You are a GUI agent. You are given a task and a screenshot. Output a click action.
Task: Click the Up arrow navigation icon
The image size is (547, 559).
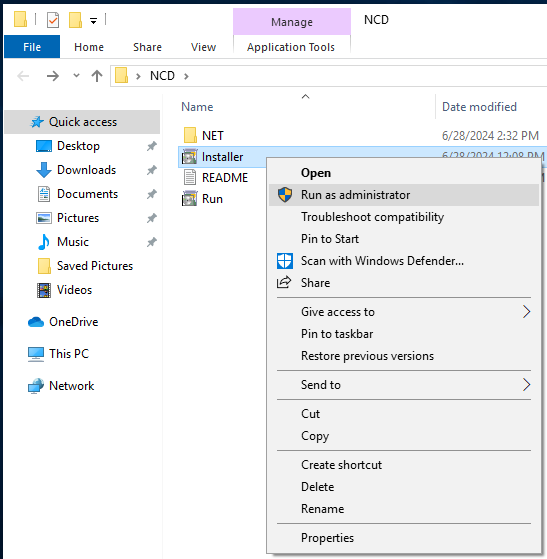click(x=97, y=76)
